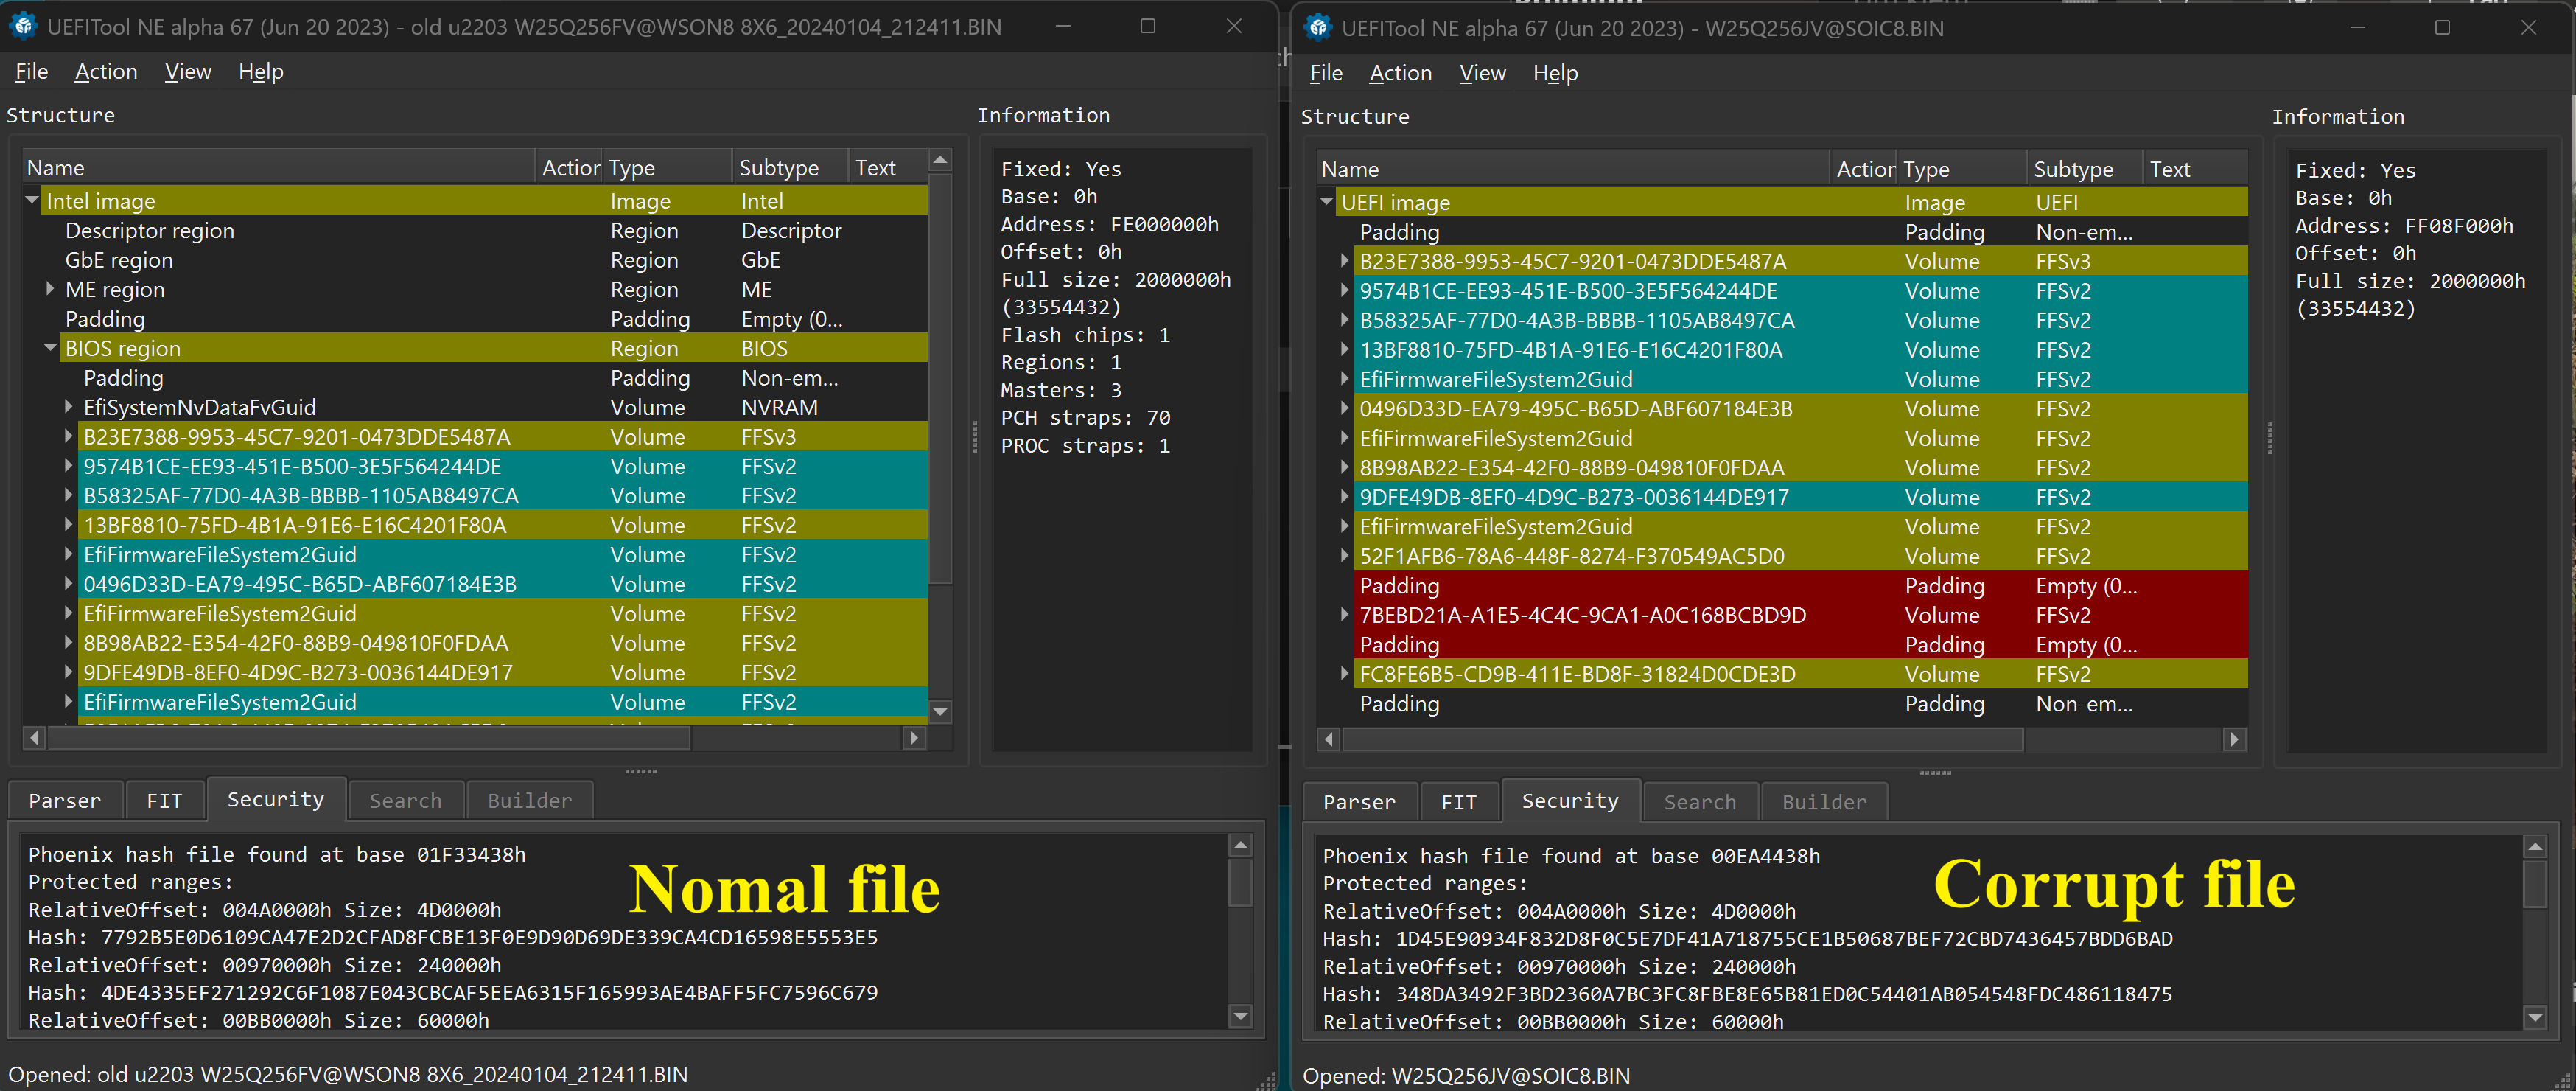Expand EfiSystemNvDataFvGuid volume node

[x=68, y=407]
